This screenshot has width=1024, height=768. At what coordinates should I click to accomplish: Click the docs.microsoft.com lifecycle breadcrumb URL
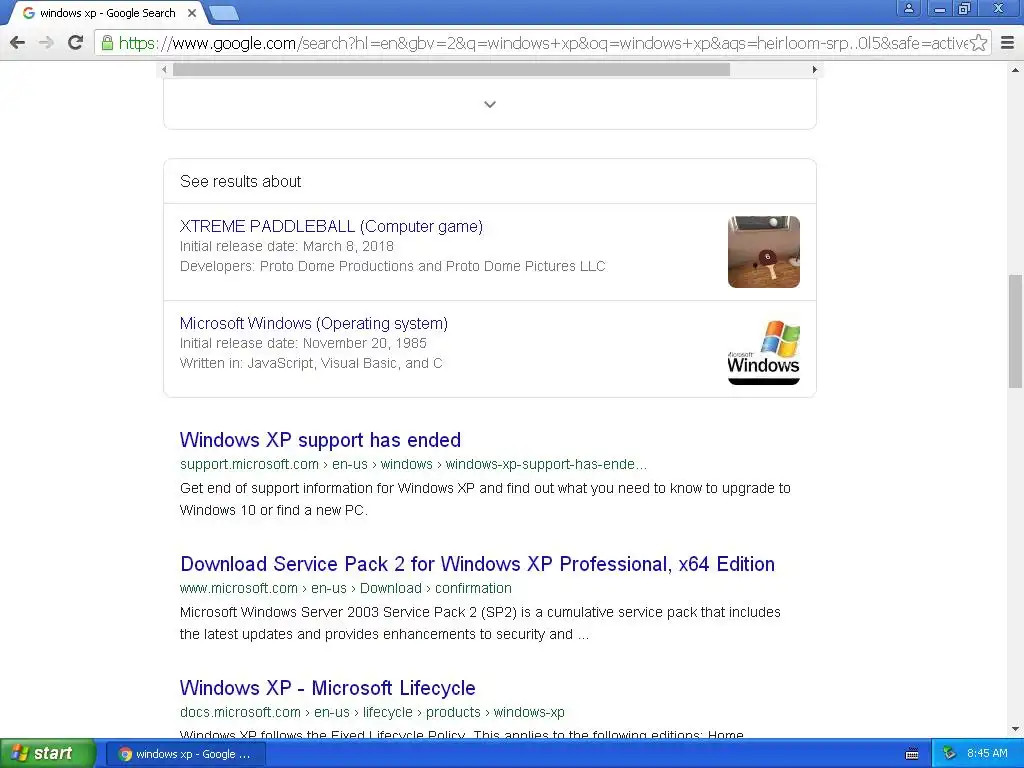(372, 712)
